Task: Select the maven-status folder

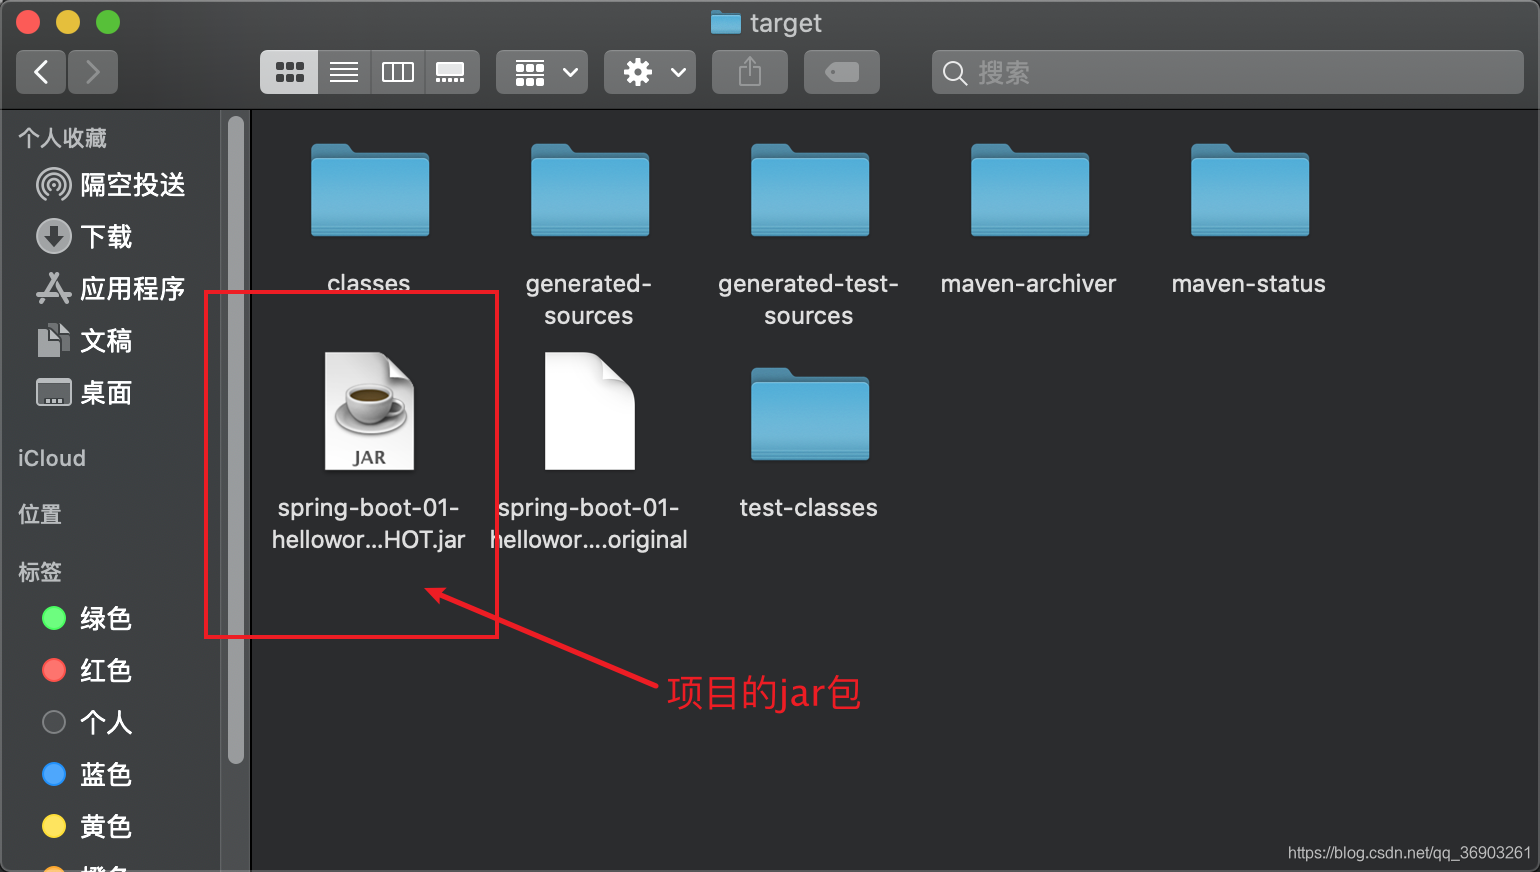Action: [x=1249, y=190]
